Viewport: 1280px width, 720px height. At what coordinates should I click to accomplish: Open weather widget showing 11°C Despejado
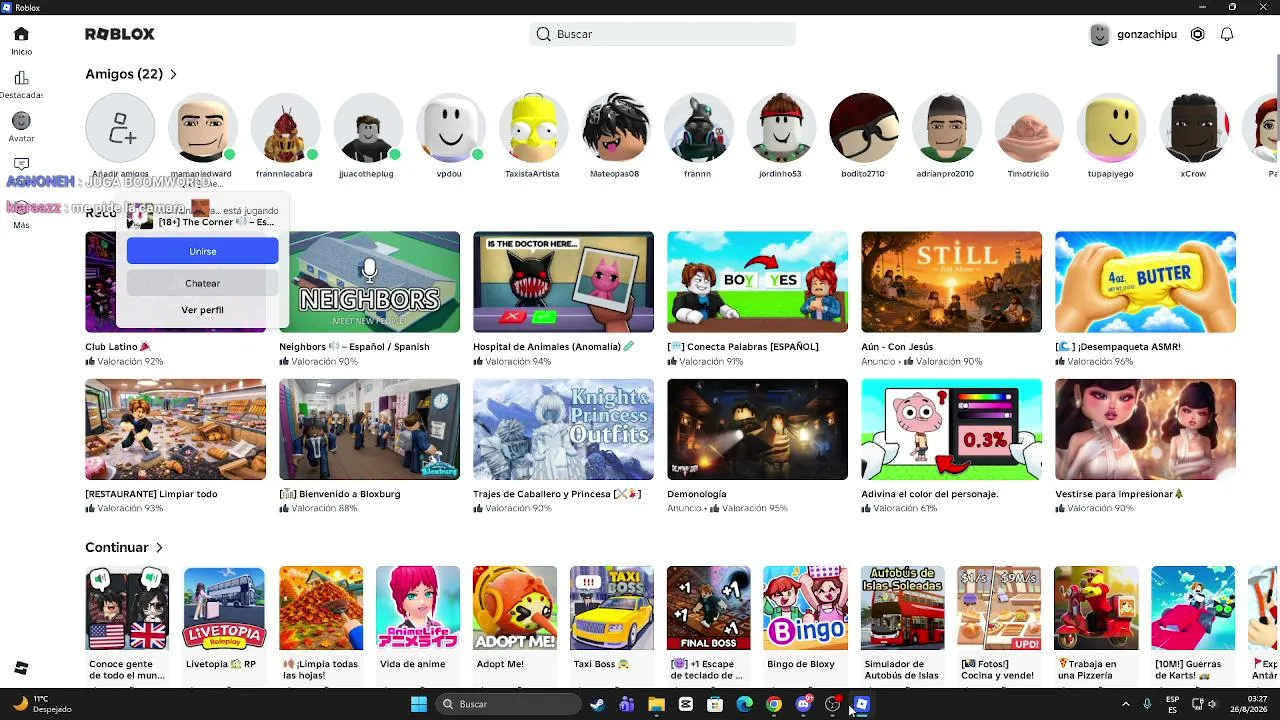pos(42,704)
